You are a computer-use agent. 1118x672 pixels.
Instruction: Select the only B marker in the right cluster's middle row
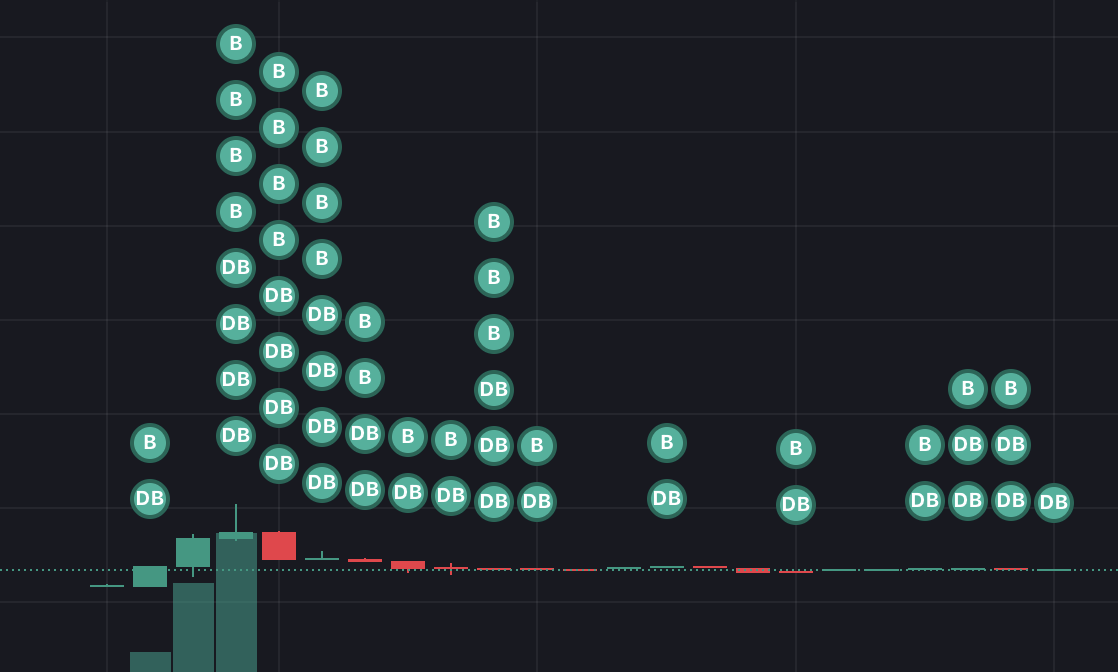click(925, 444)
